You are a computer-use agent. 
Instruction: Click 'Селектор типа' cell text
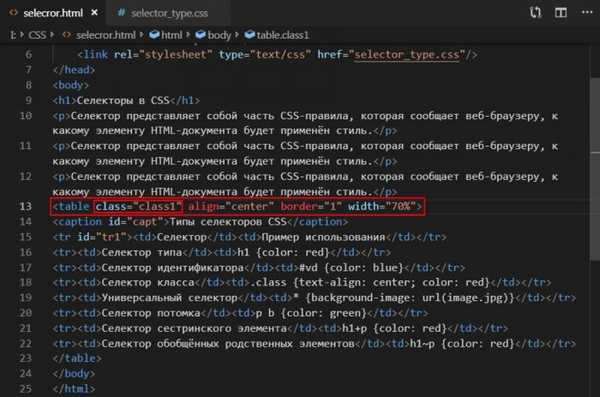click(x=142, y=253)
